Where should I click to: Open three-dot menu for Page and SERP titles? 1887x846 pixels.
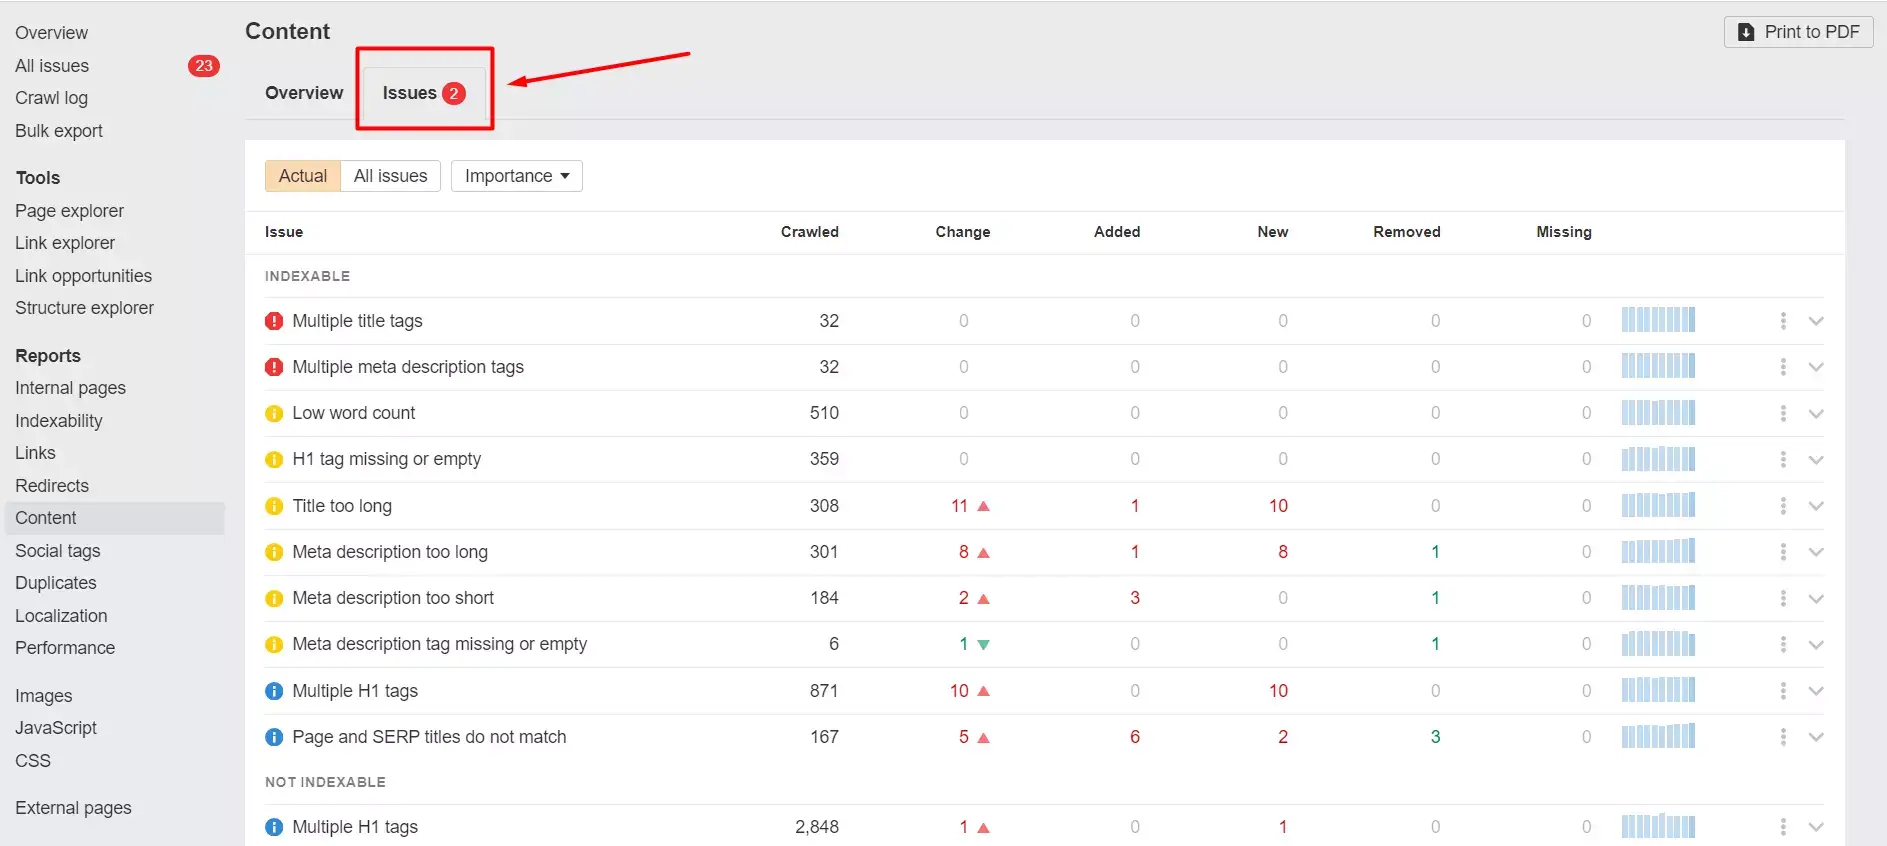coord(1783,737)
